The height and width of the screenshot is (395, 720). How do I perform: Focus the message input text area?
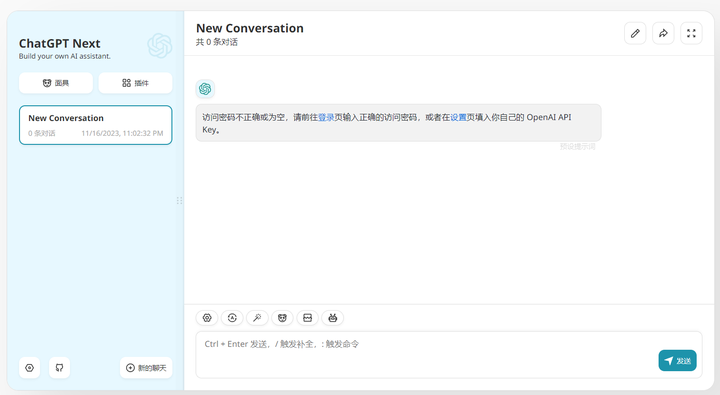tap(449, 355)
